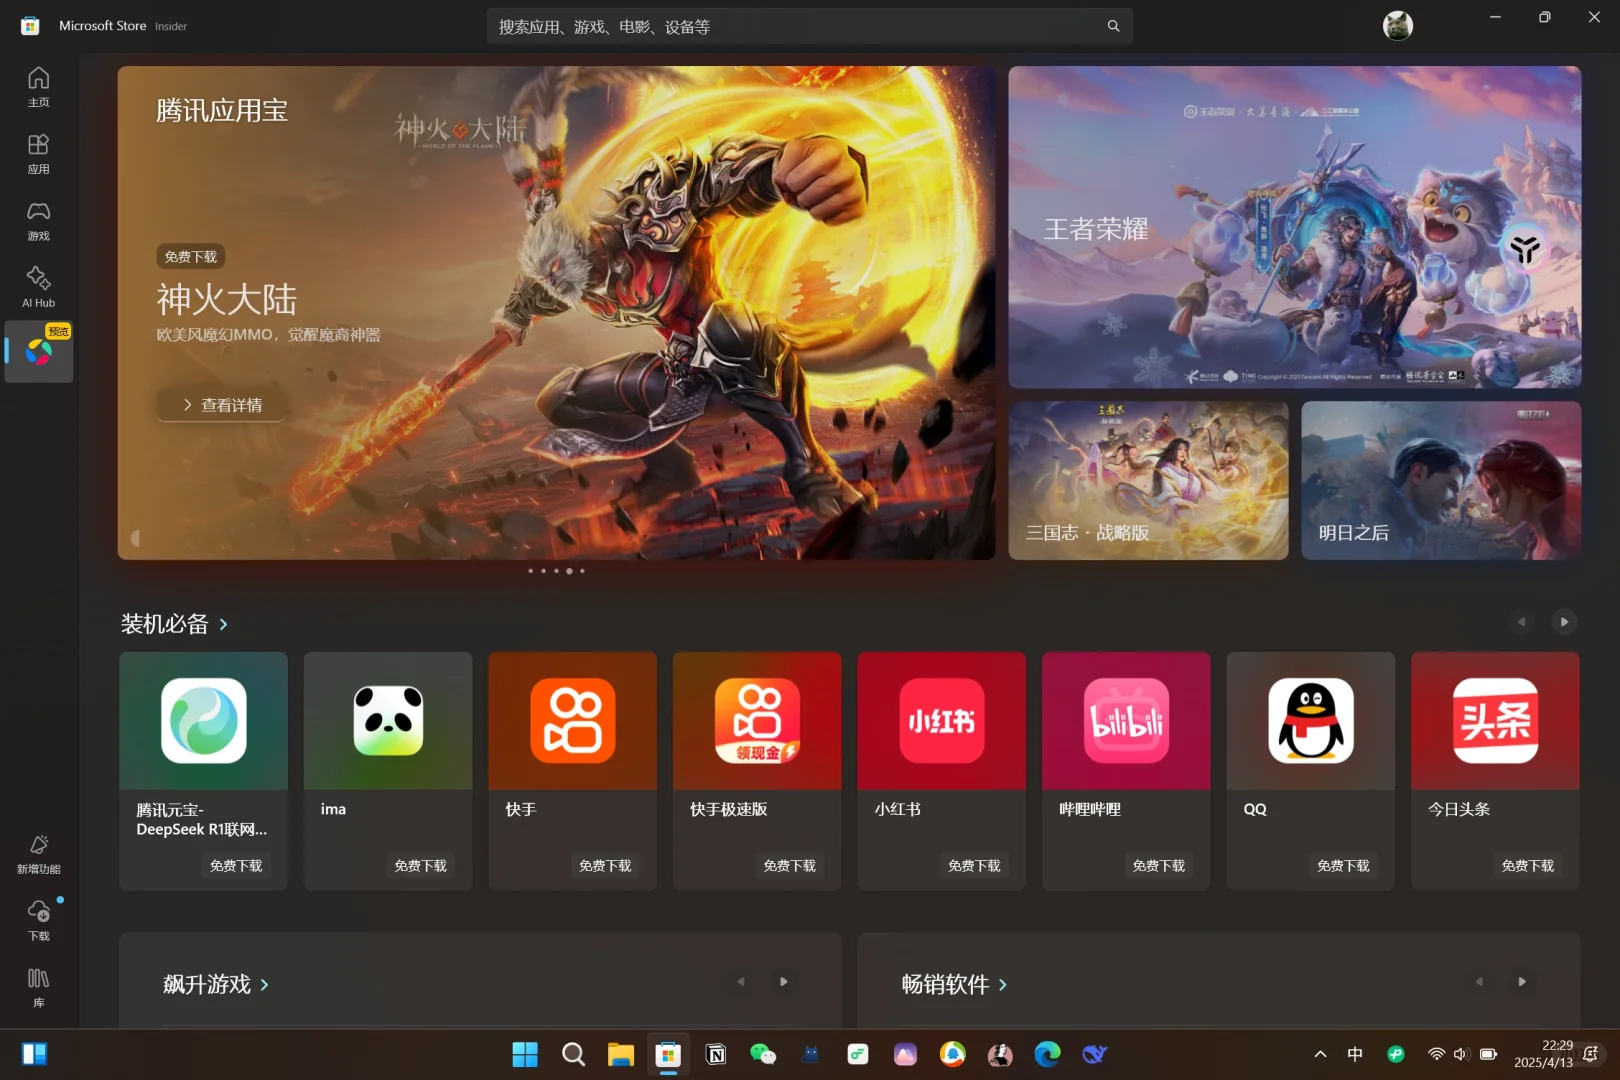
Task: Previous arrow in 飙升游戏 section
Action: (x=740, y=982)
